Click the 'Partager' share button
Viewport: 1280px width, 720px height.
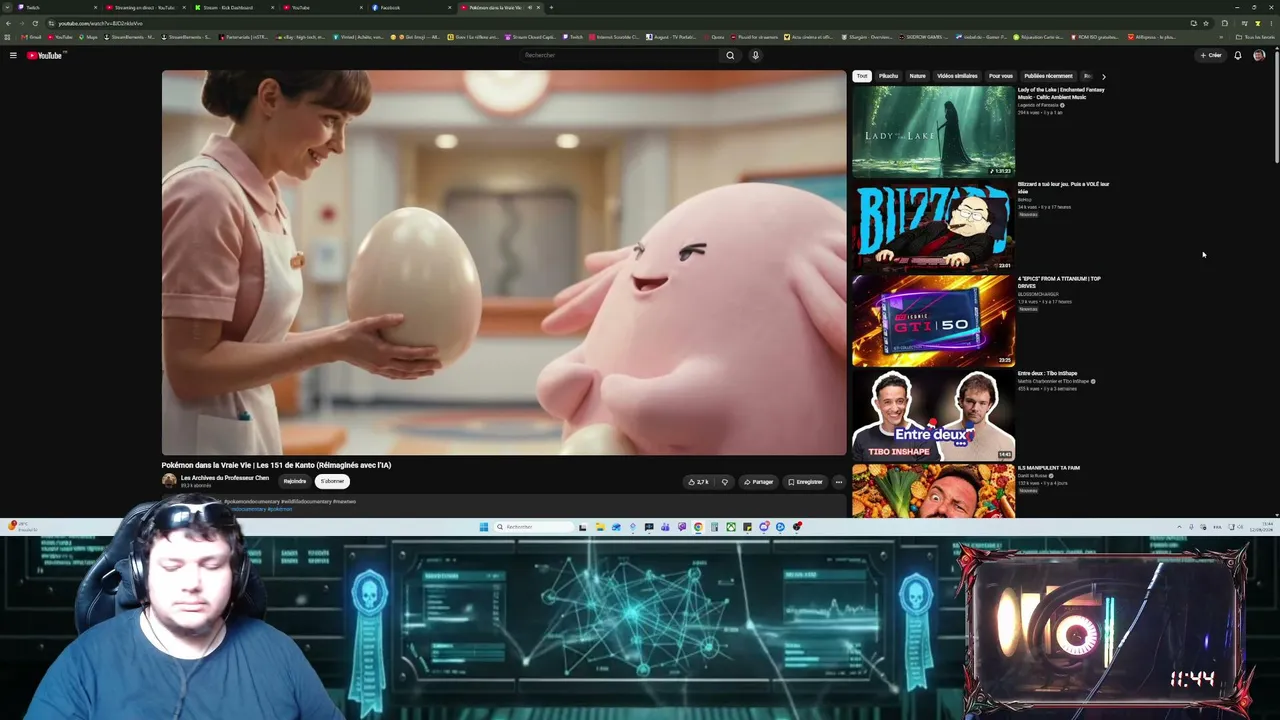click(758, 482)
